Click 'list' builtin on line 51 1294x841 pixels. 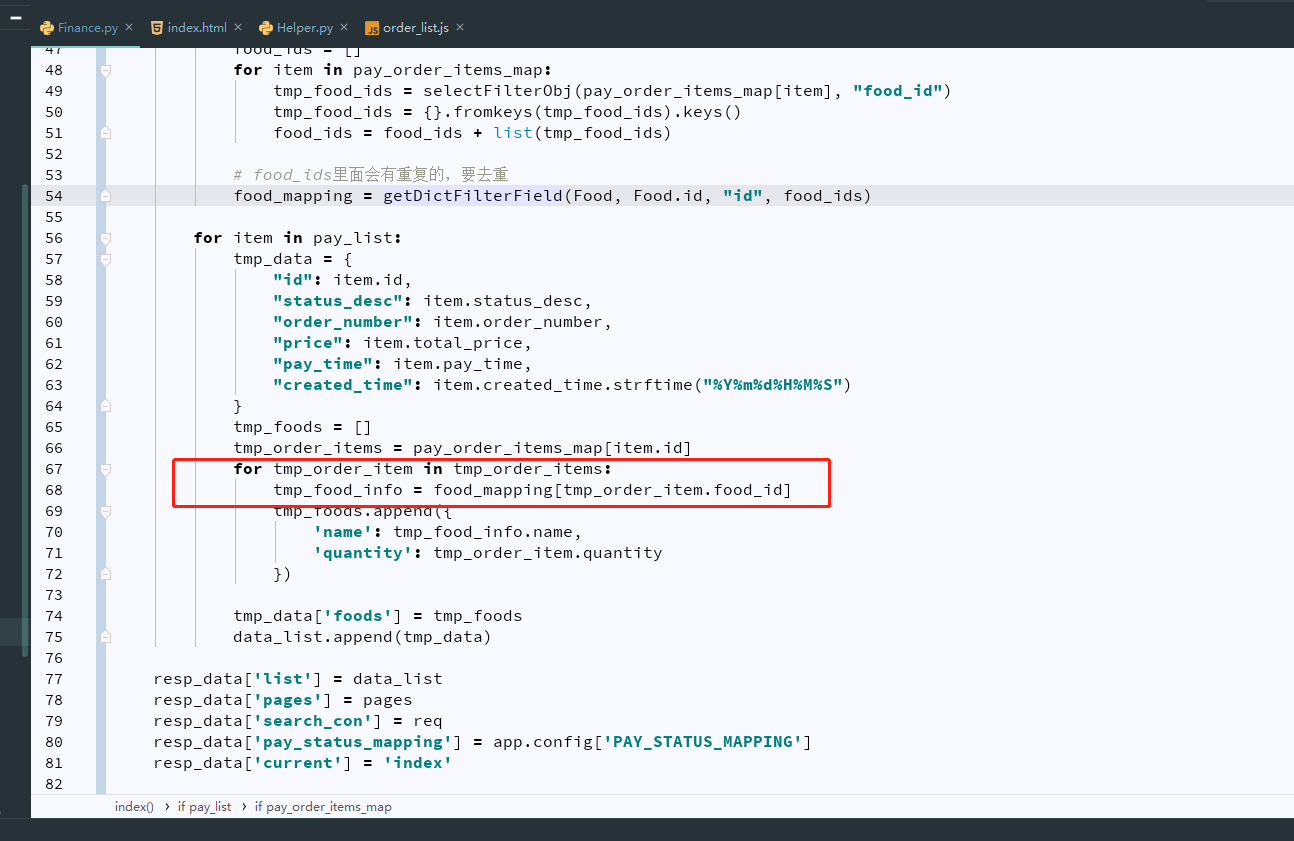514,132
